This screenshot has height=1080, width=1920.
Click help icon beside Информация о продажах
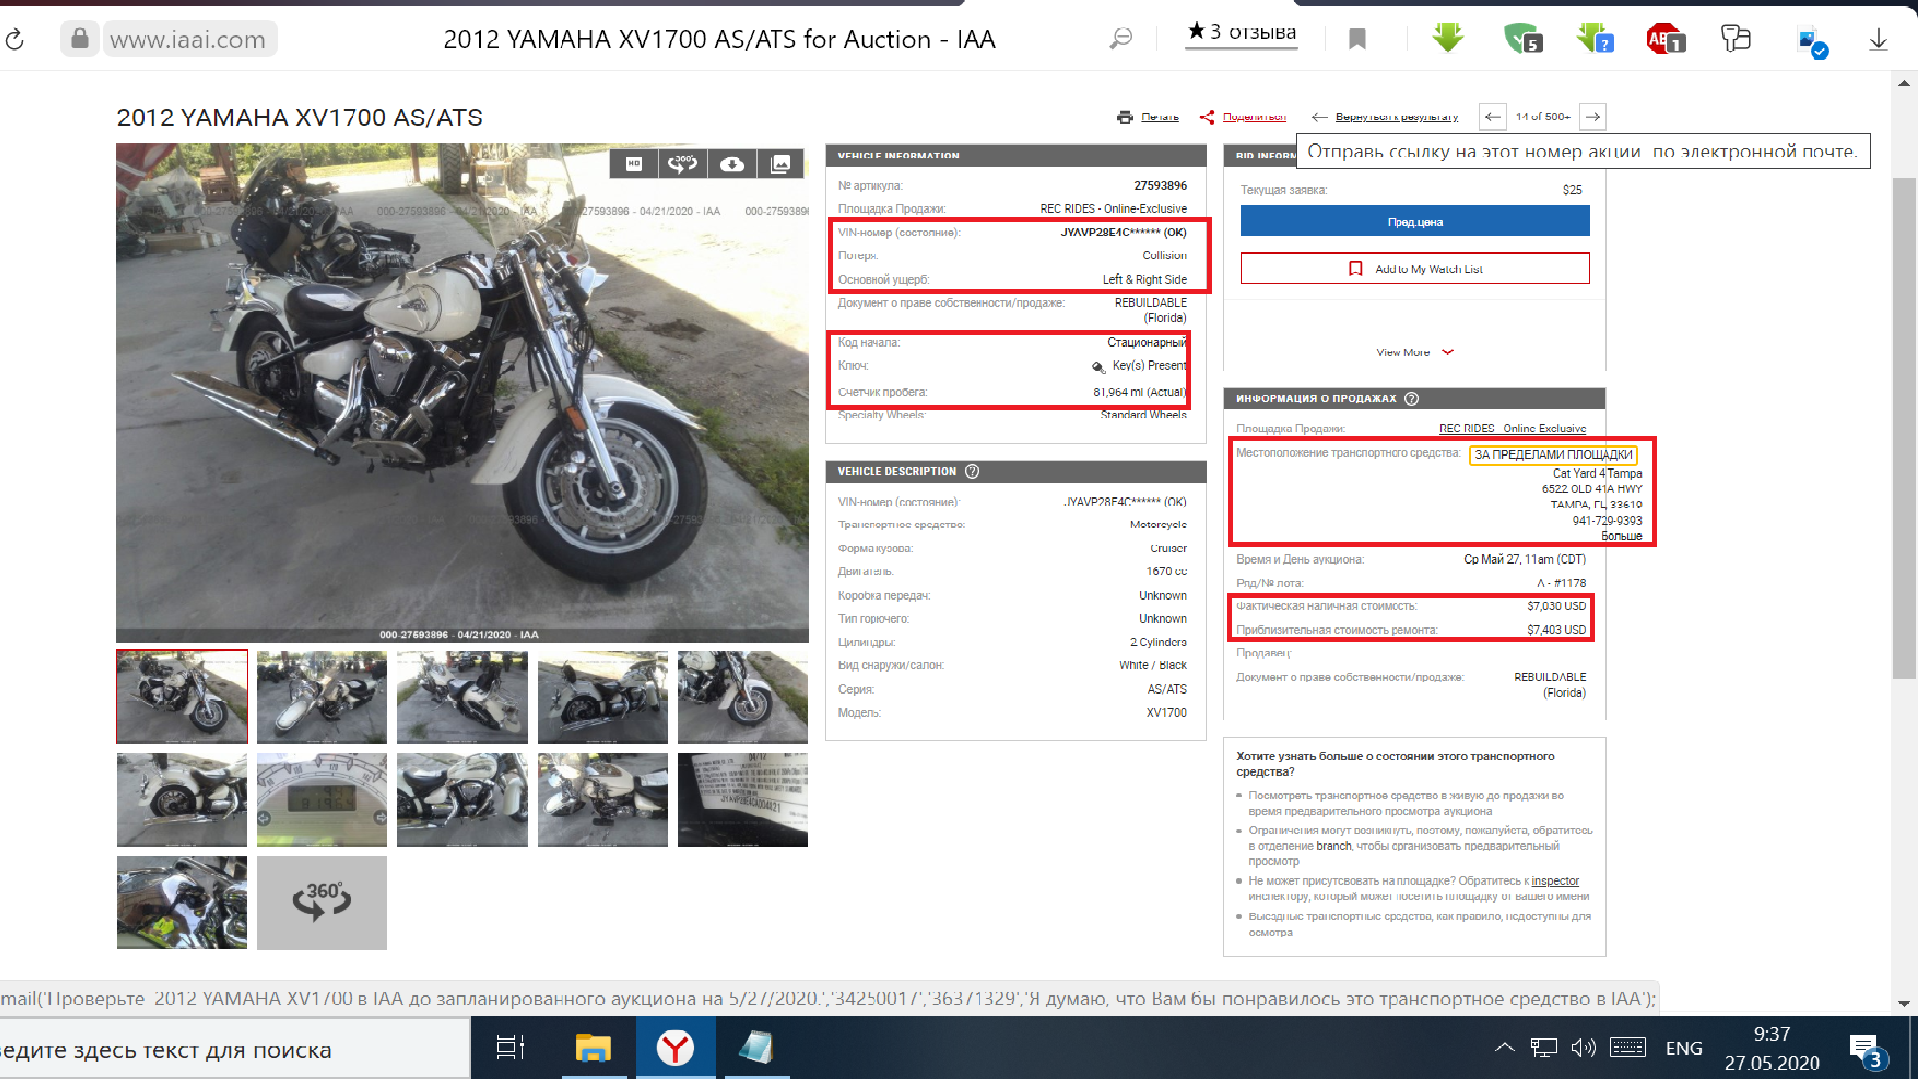[1412, 398]
